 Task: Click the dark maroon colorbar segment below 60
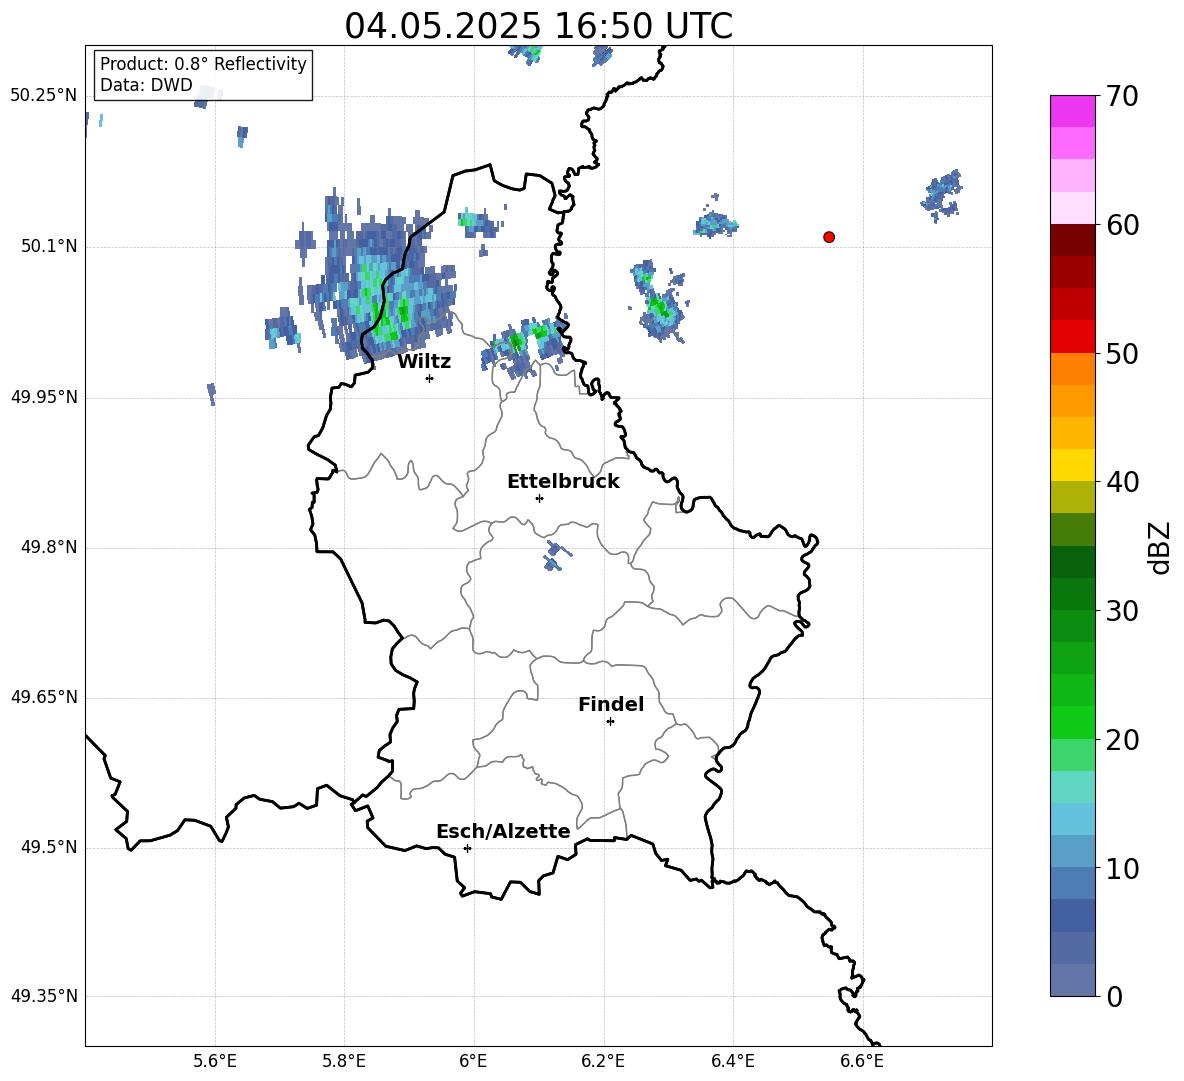click(1072, 240)
